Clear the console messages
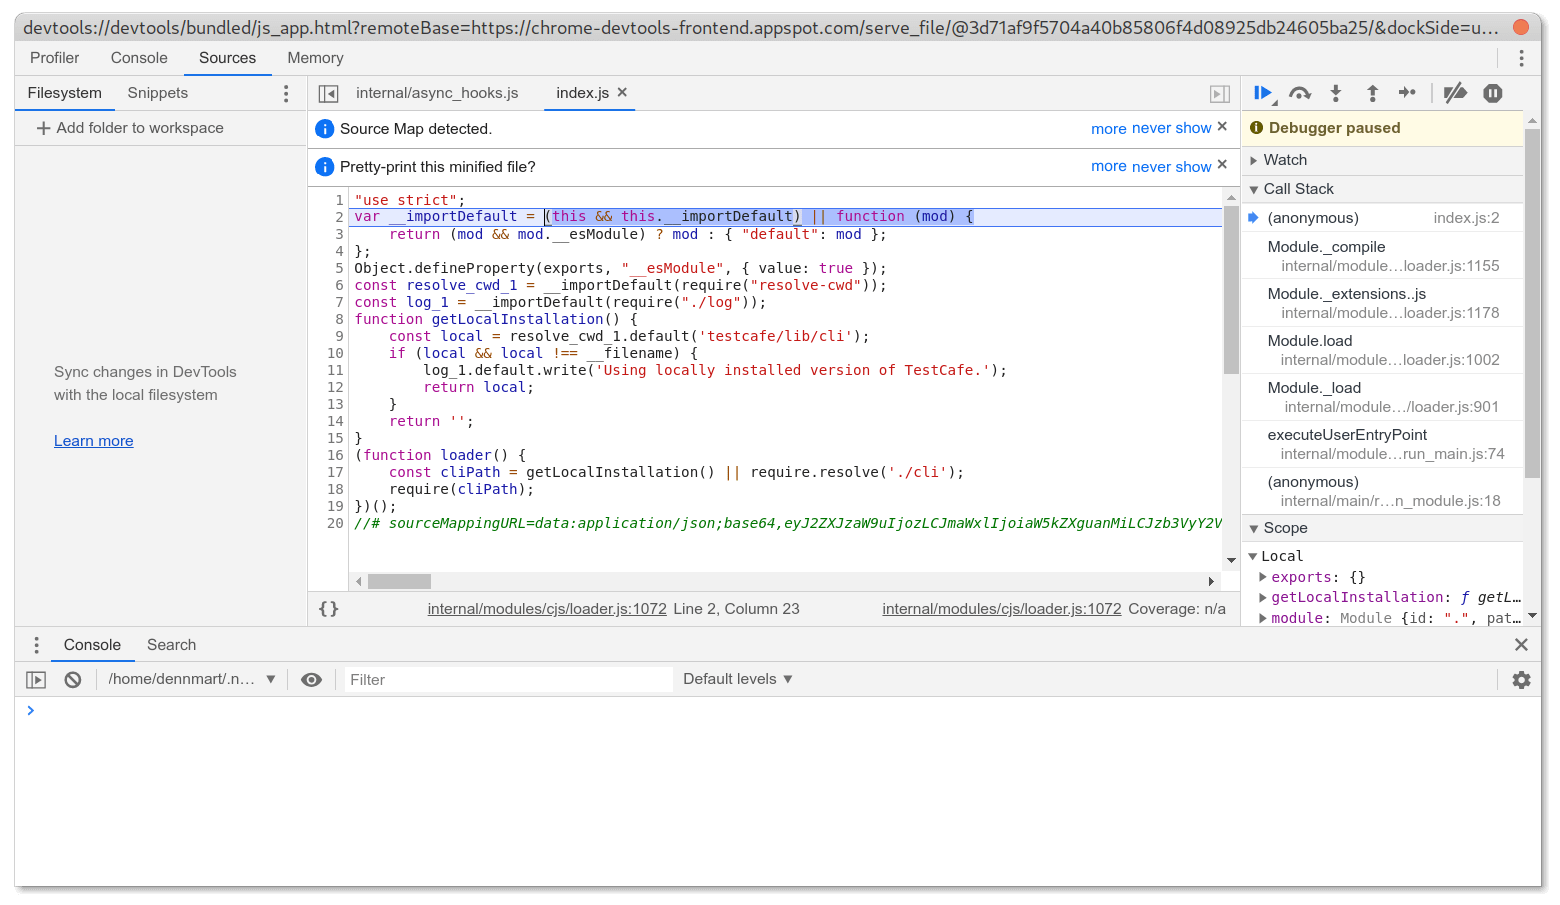This screenshot has height=905, width=1560. [72, 679]
